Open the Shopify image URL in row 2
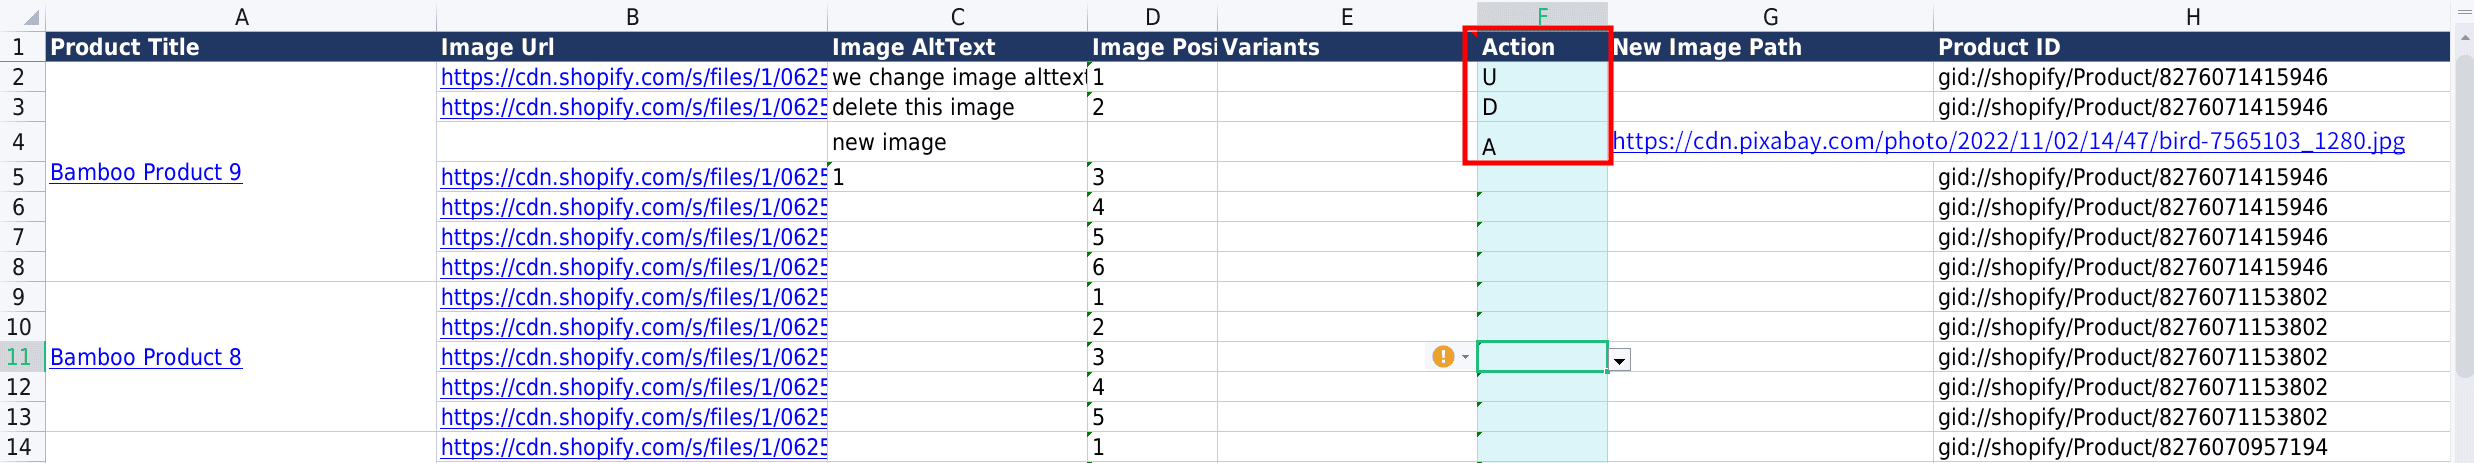 click(x=633, y=77)
